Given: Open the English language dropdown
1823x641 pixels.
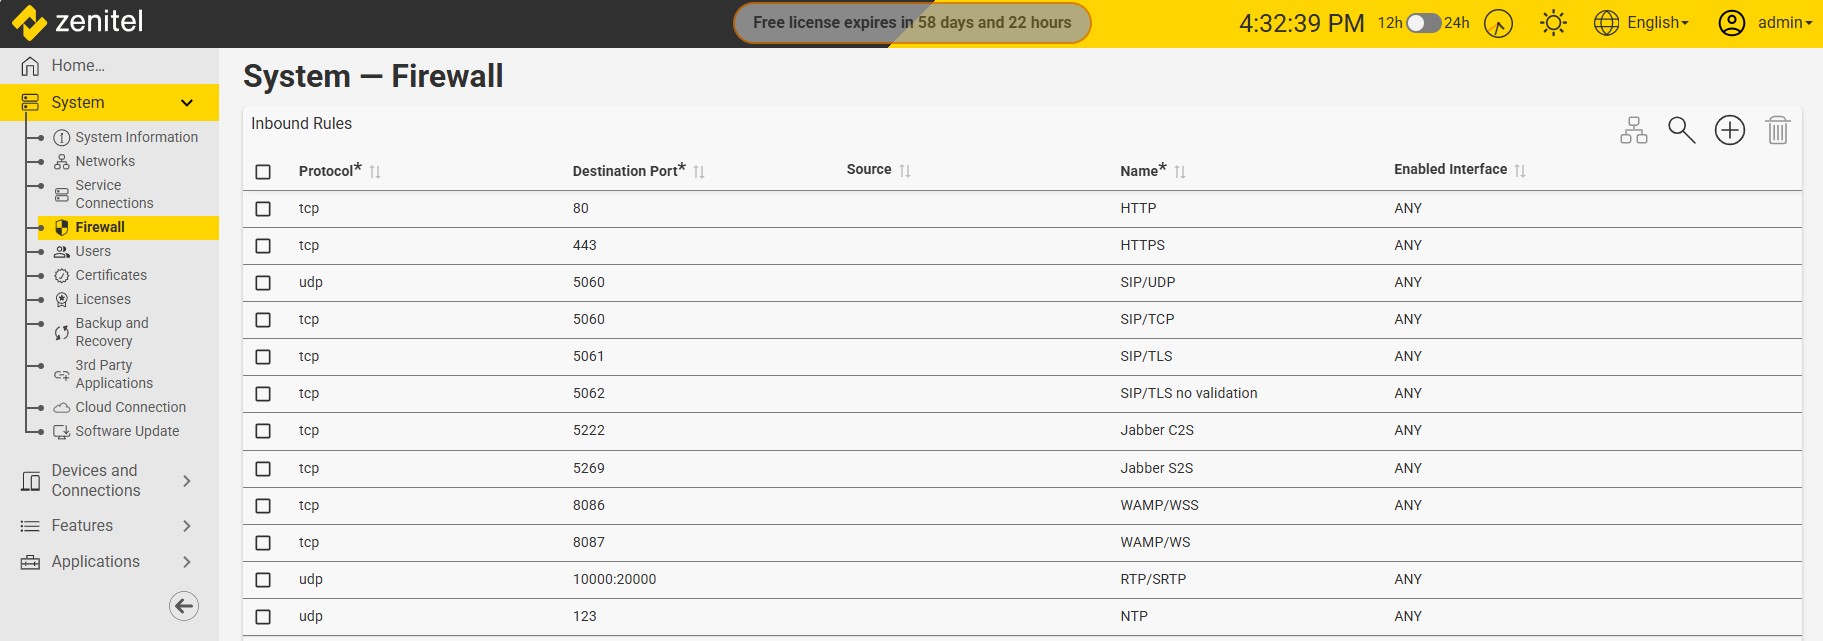Looking at the screenshot, I should (x=1642, y=23).
